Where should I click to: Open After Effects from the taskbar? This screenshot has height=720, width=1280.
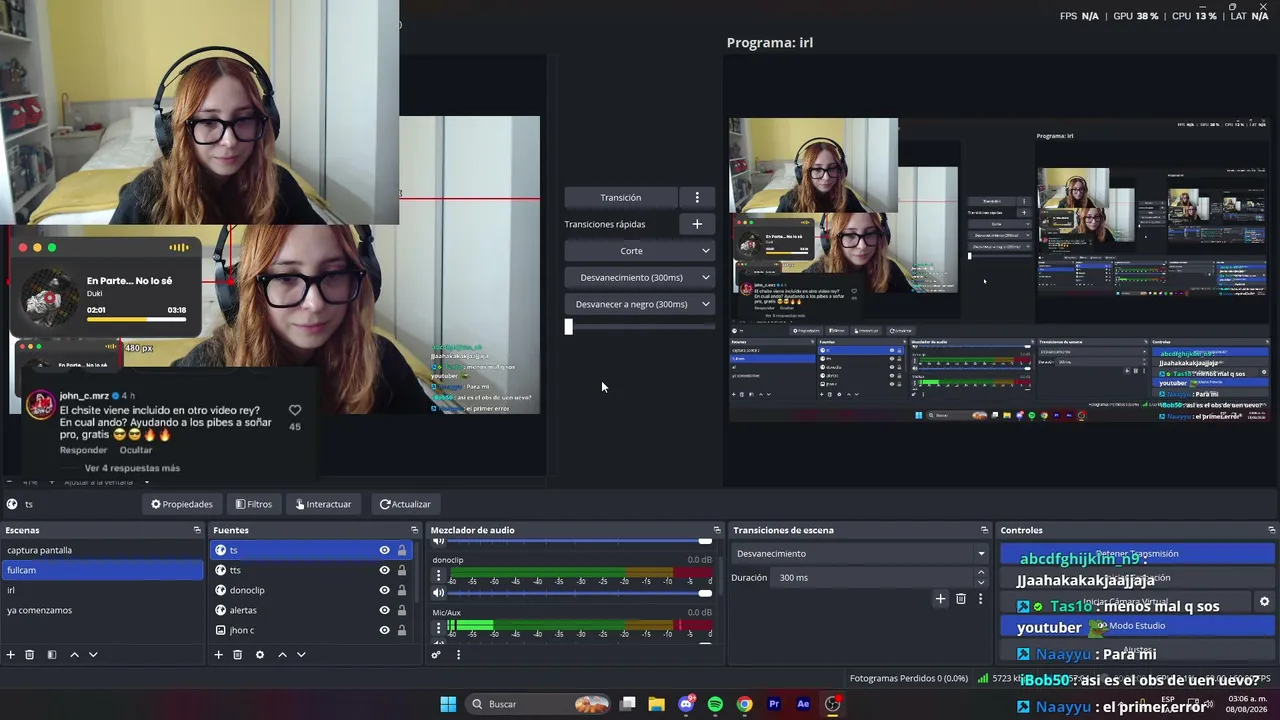click(x=802, y=704)
